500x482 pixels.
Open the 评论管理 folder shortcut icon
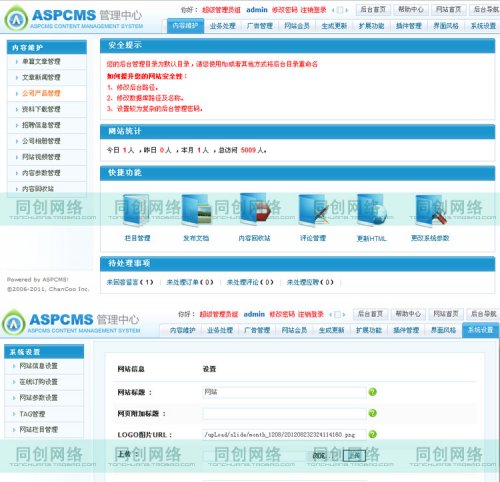click(x=313, y=210)
